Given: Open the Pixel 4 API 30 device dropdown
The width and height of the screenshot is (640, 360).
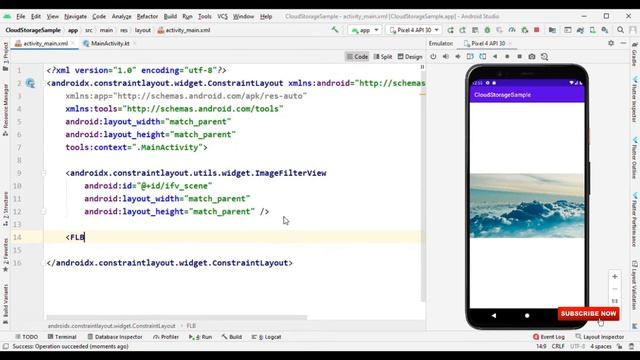Looking at the screenshot, I should (414, 30).
